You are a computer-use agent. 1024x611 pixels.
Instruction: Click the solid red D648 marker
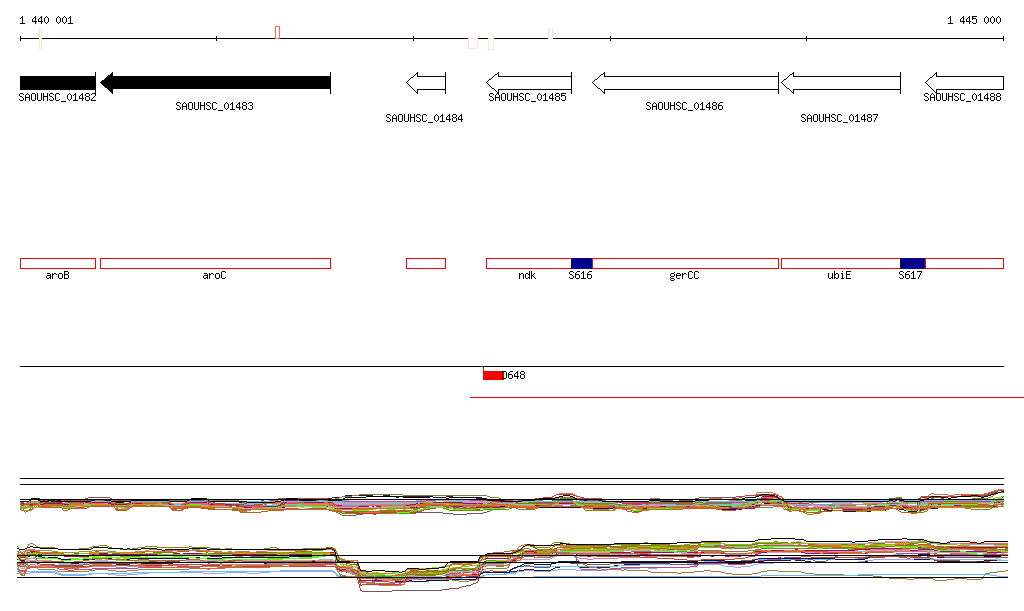click(492, 375)
